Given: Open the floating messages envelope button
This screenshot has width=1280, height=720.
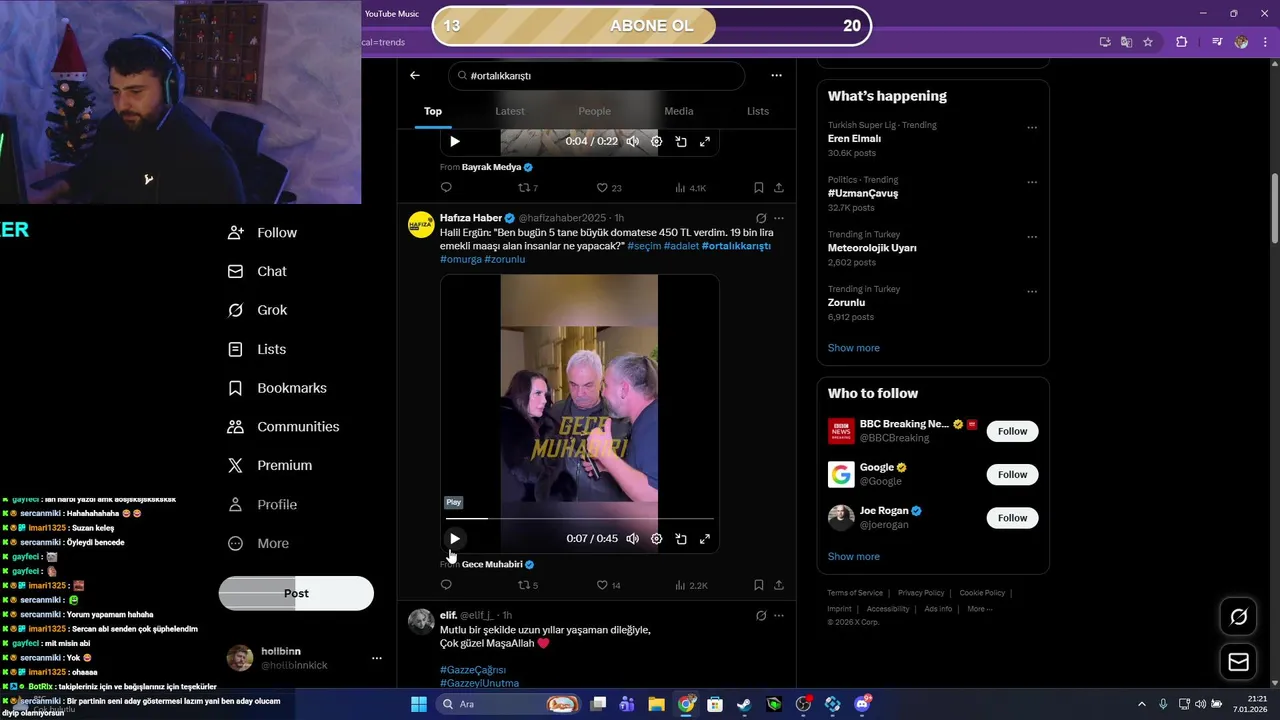Looking at the screenshot, I should tap(1238, 662).
